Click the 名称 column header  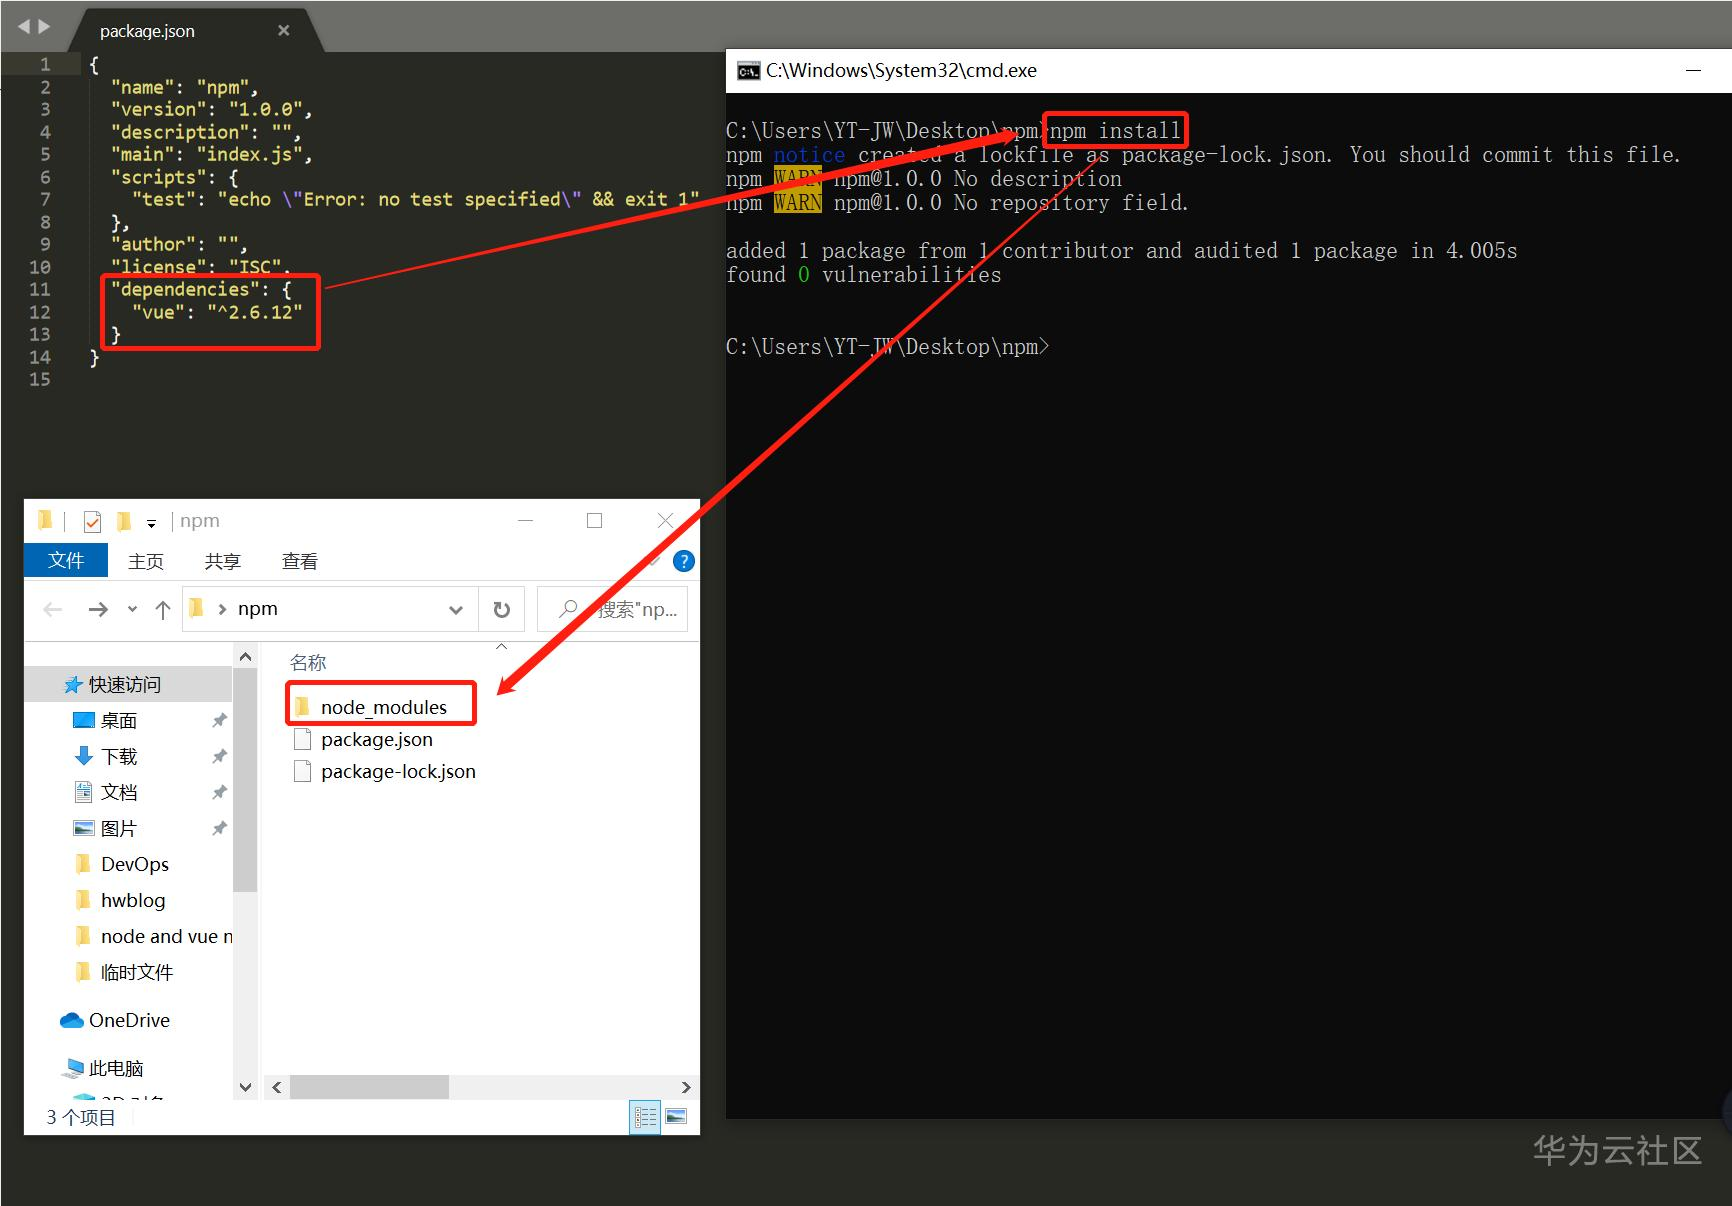tap(308, 662)
